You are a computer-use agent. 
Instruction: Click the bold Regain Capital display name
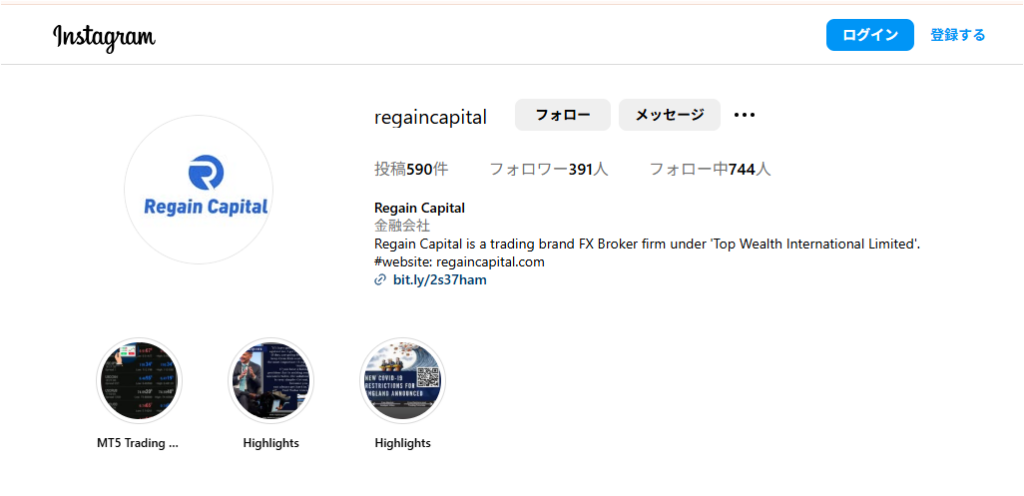pyautogui.click(x=419, y=208)
